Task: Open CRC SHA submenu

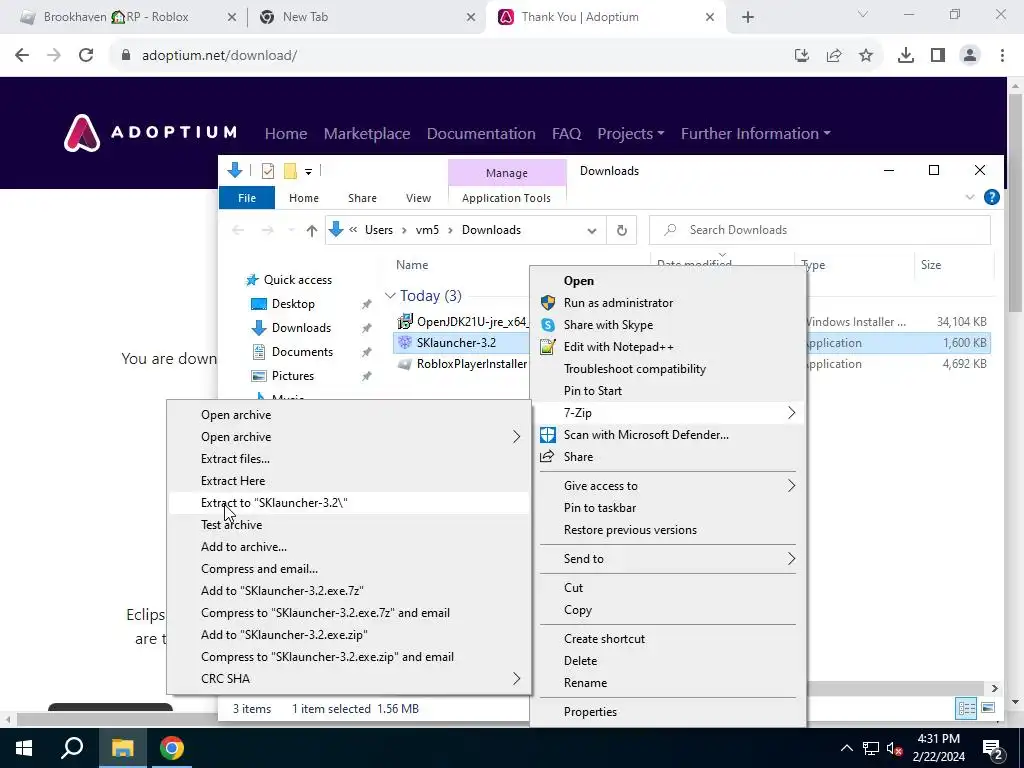Action: coord(349,679)
